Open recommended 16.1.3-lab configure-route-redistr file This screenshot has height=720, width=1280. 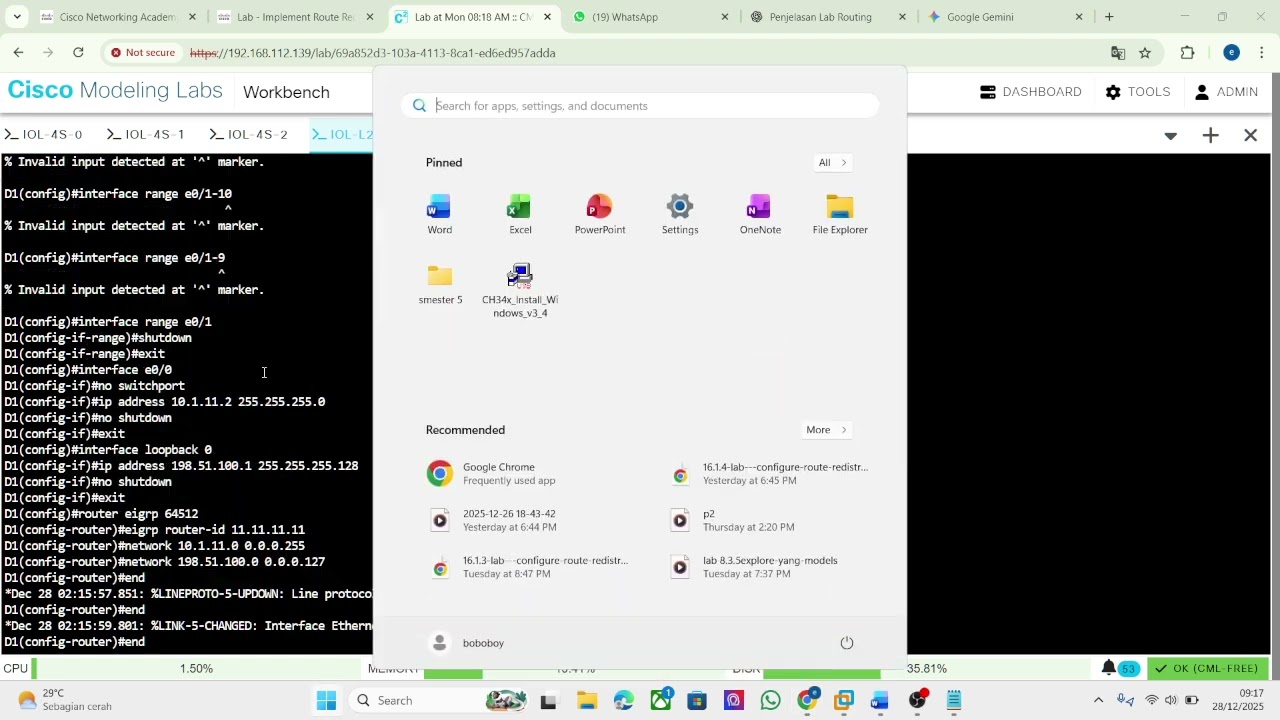530,567
